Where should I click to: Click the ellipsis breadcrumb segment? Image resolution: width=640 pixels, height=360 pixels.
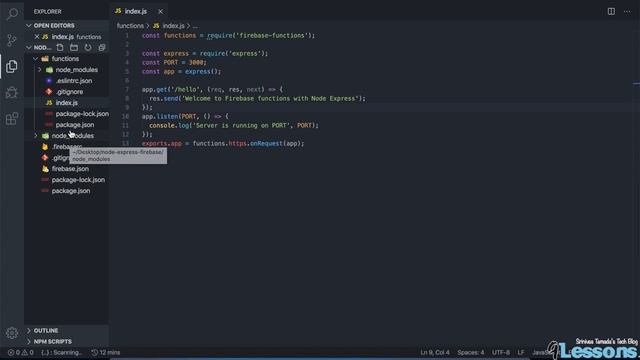(195, 26)
